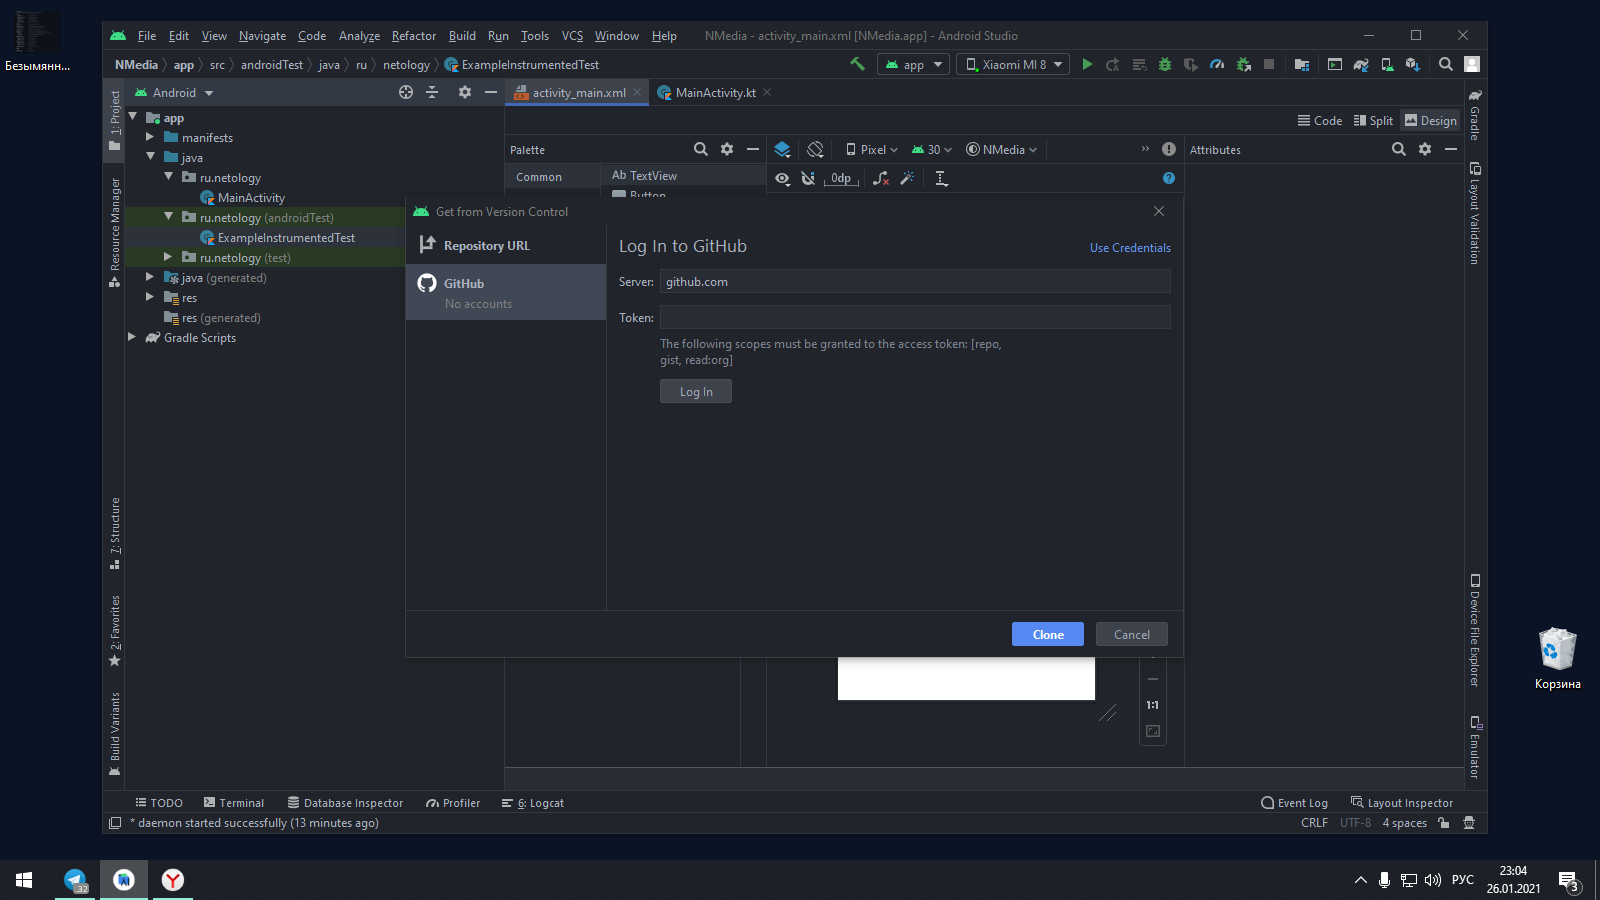Open the Pixel device preview dropdown
Viewport: 1600px width, 900px height.
pyautogui.click(x=872, y=149)
